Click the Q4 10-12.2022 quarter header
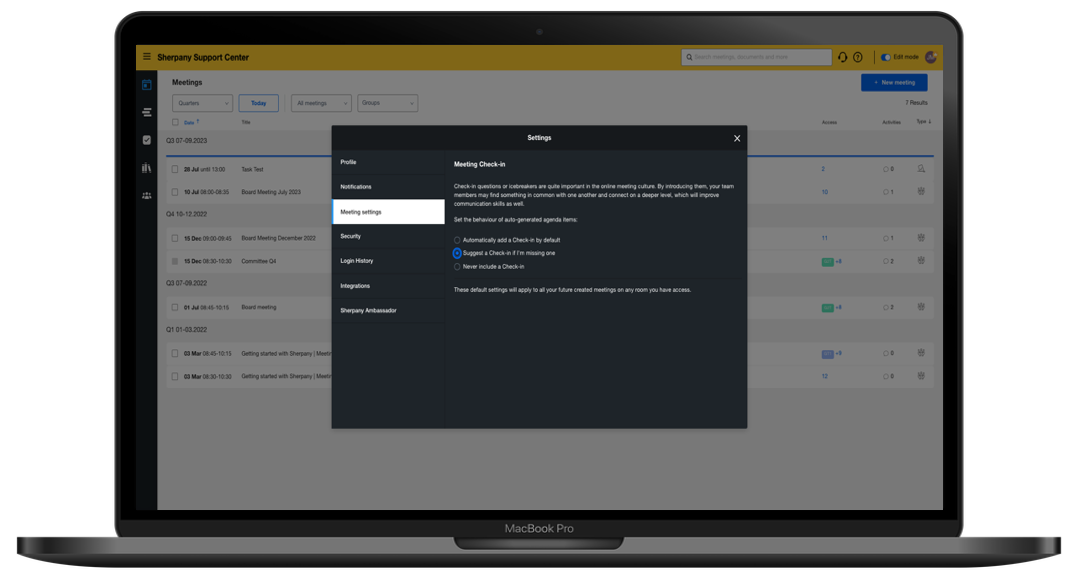 (186, 214)
